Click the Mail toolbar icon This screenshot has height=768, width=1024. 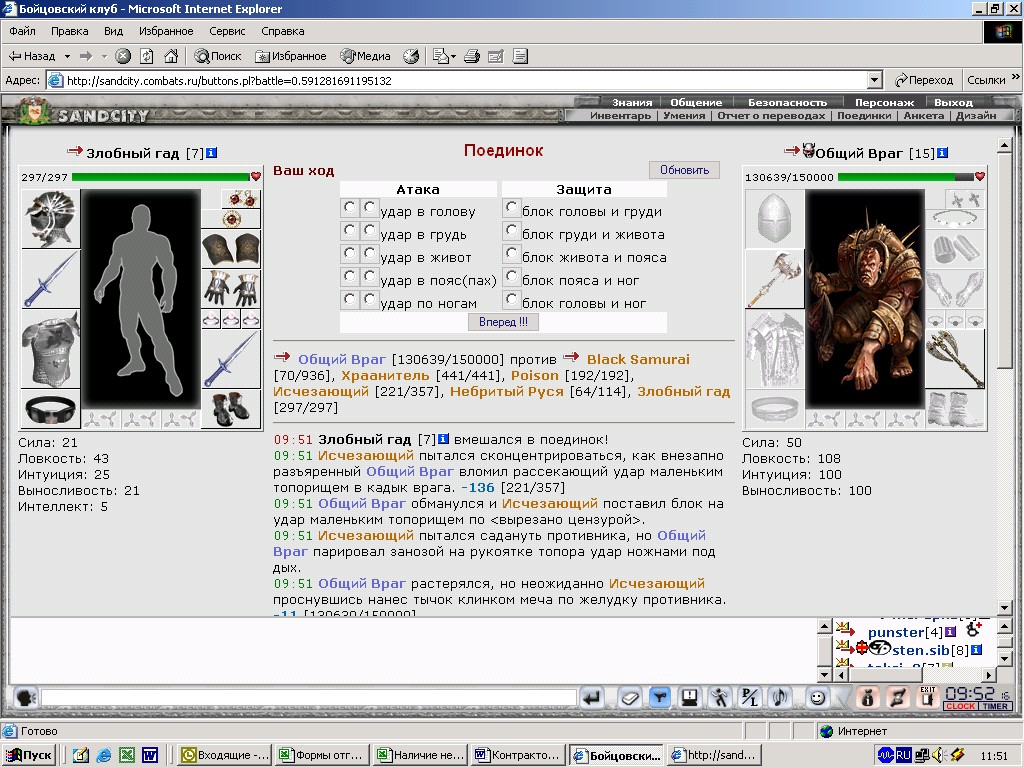(441, 57)
